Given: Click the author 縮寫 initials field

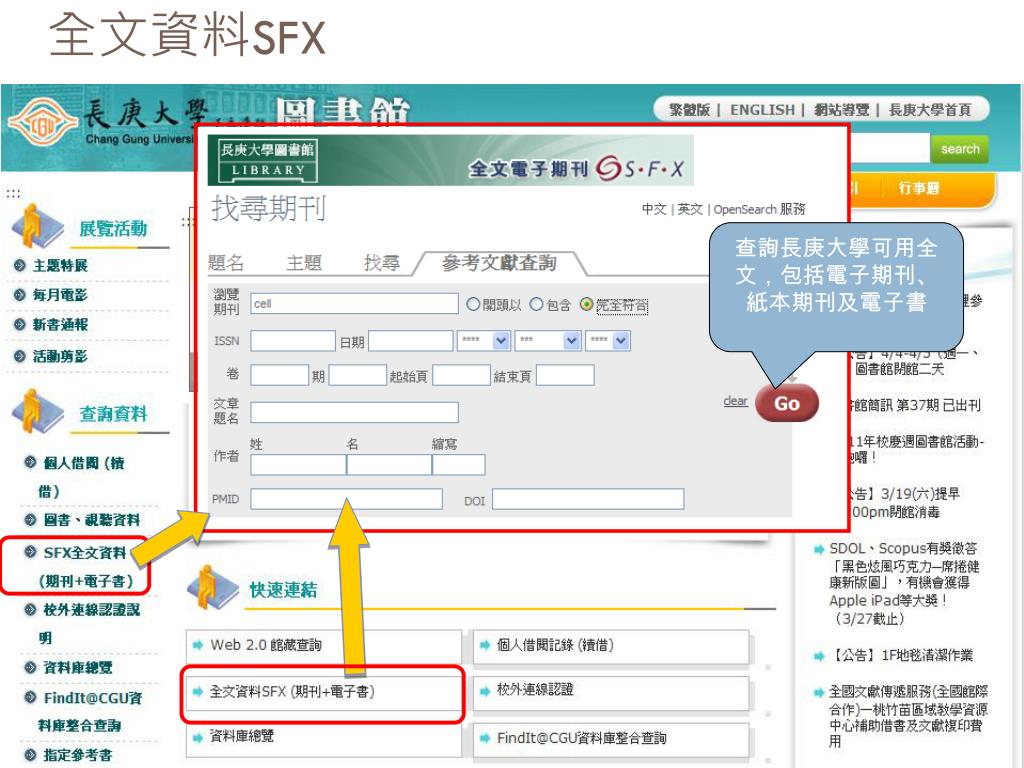Looking at the screenshot, I should 458,464.
